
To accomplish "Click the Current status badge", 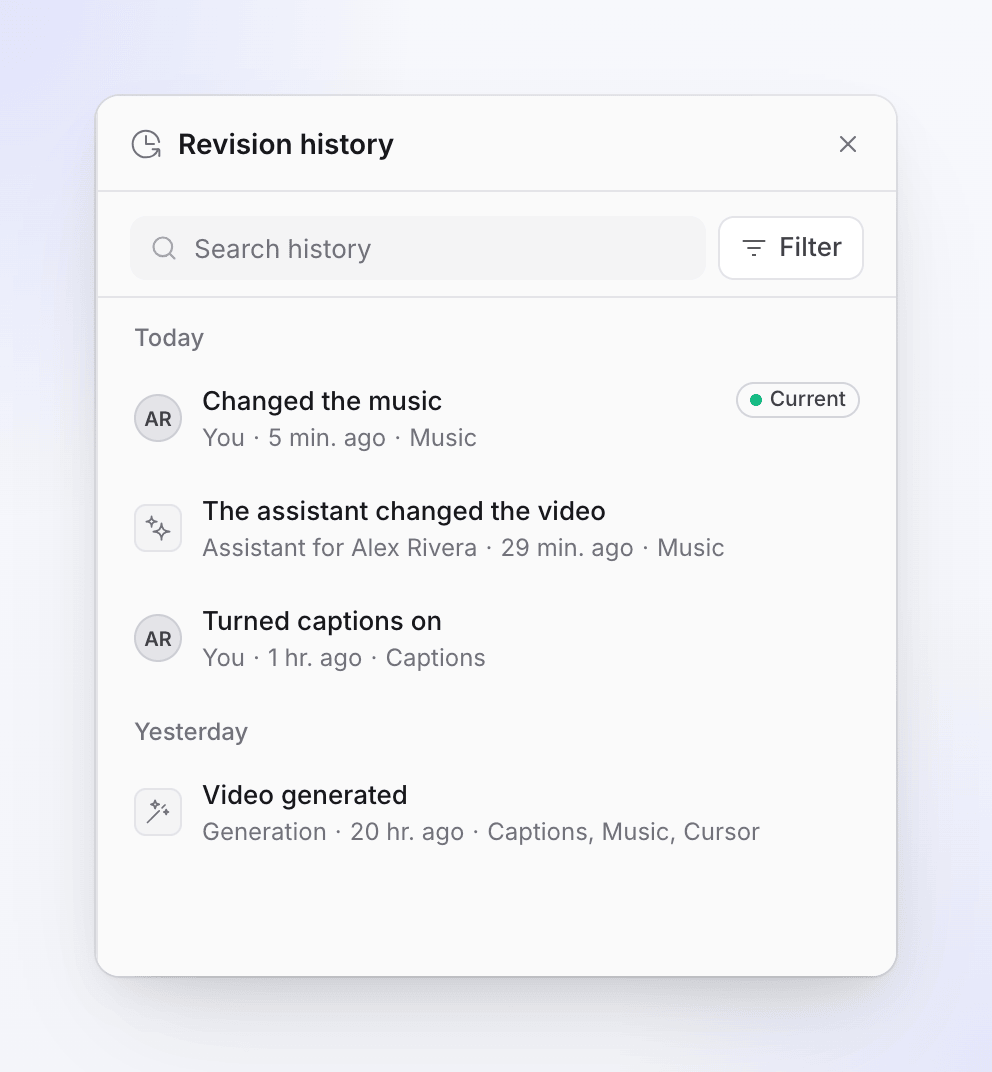I will pos(798,399).
